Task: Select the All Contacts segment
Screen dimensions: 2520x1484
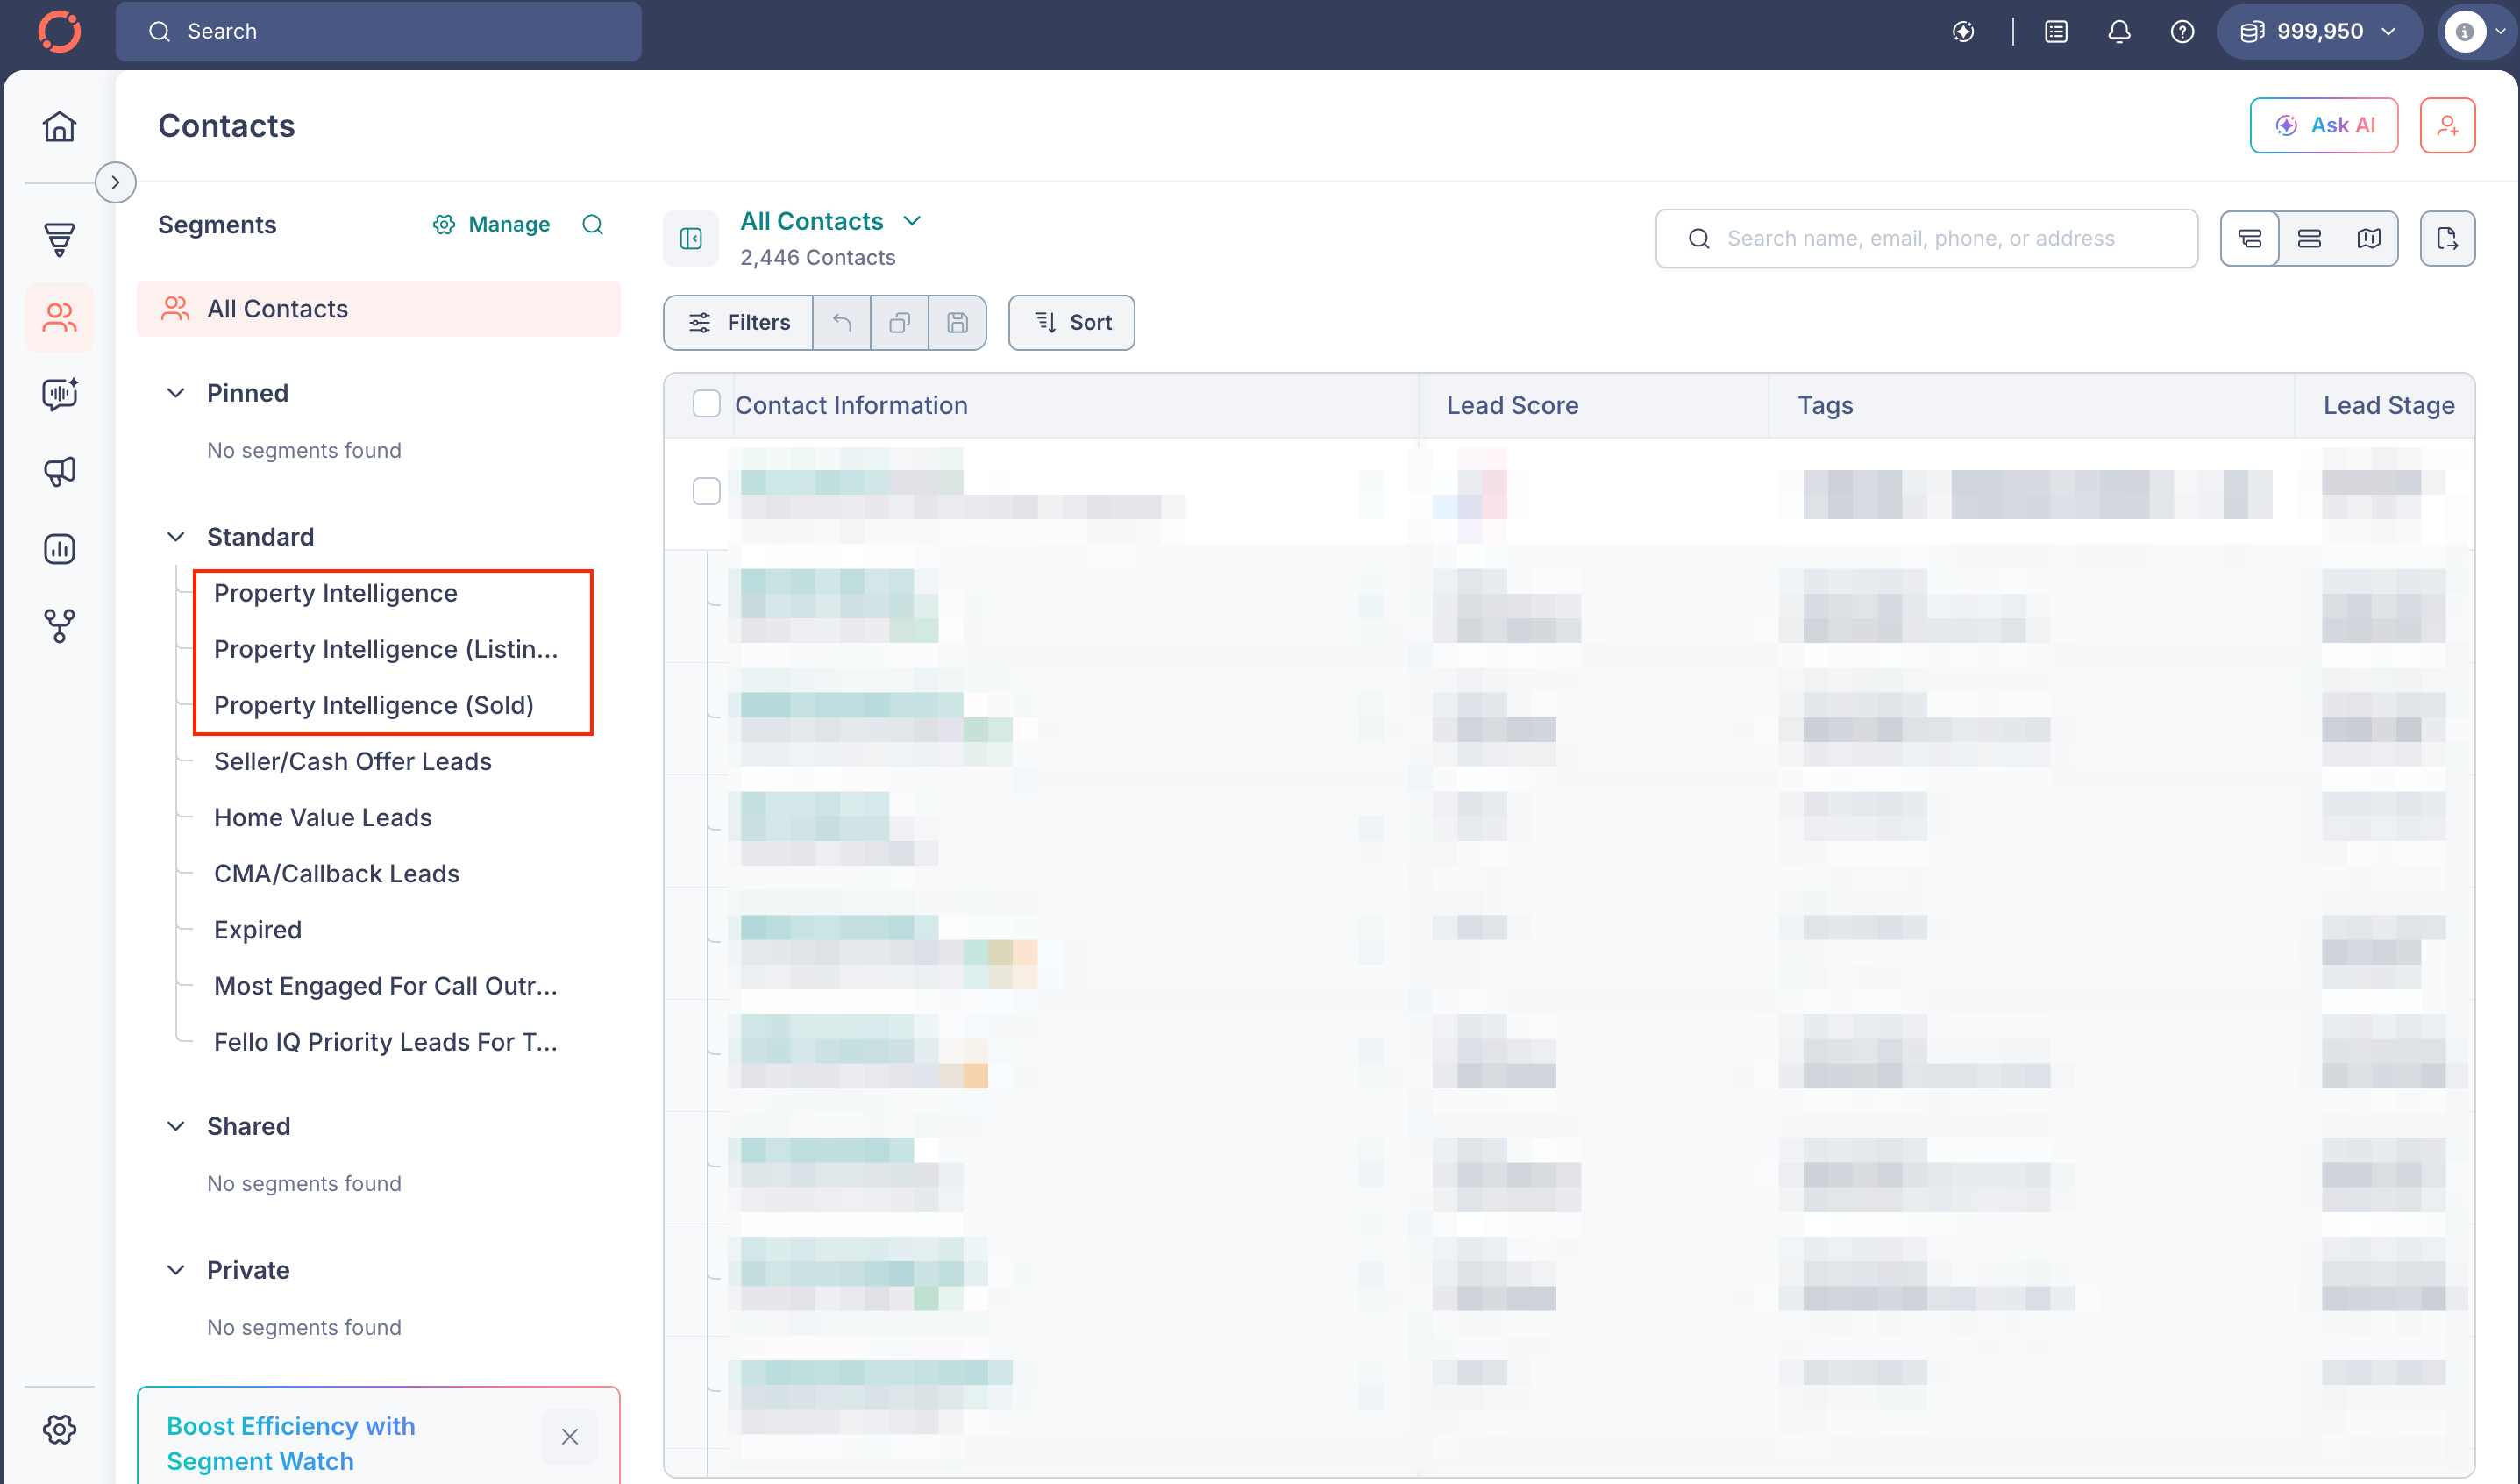Action: tap(378, 309)
